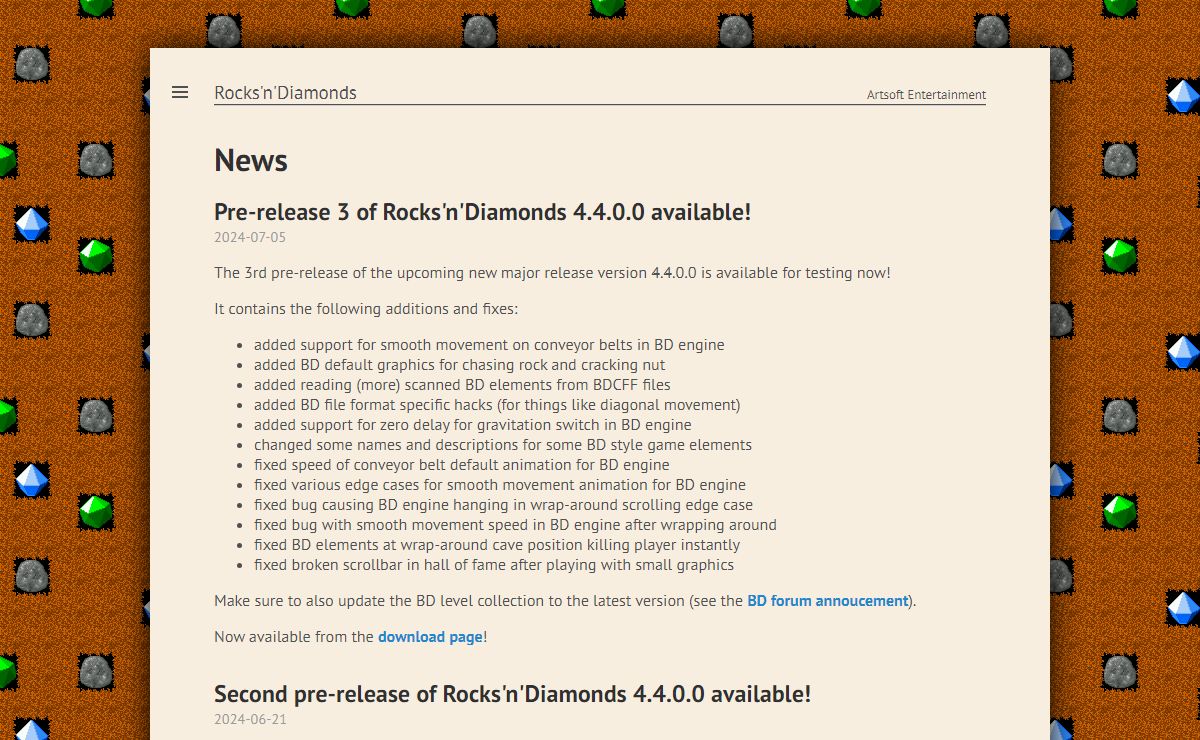The height and width of the screenshot is (740, 1200).
Task: Click the line about conveyor belt animation speed
Action: pos(462,465)
